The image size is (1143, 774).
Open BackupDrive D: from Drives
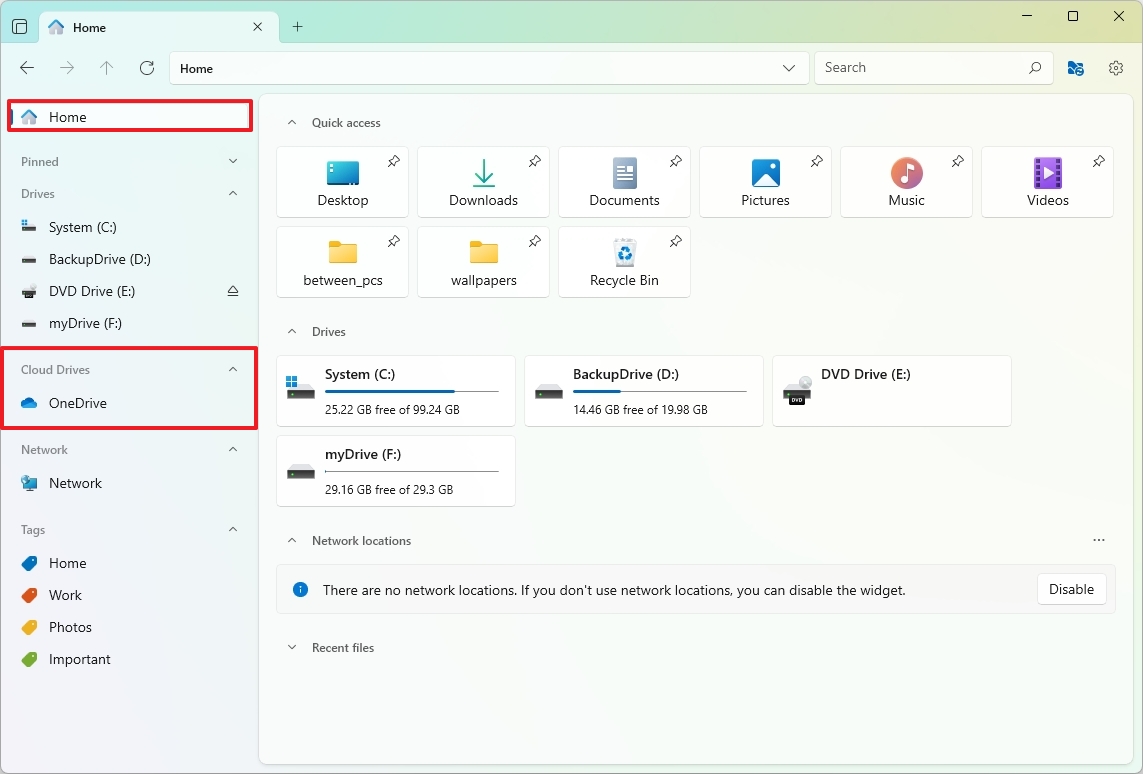pos(643,390)
